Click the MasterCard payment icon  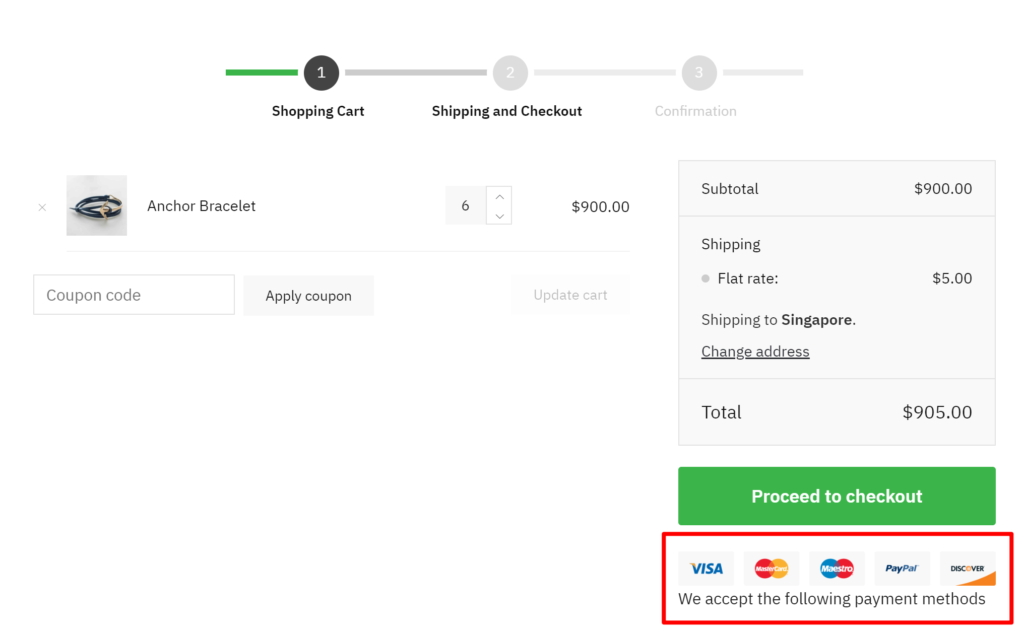click(x=771, y=568)
